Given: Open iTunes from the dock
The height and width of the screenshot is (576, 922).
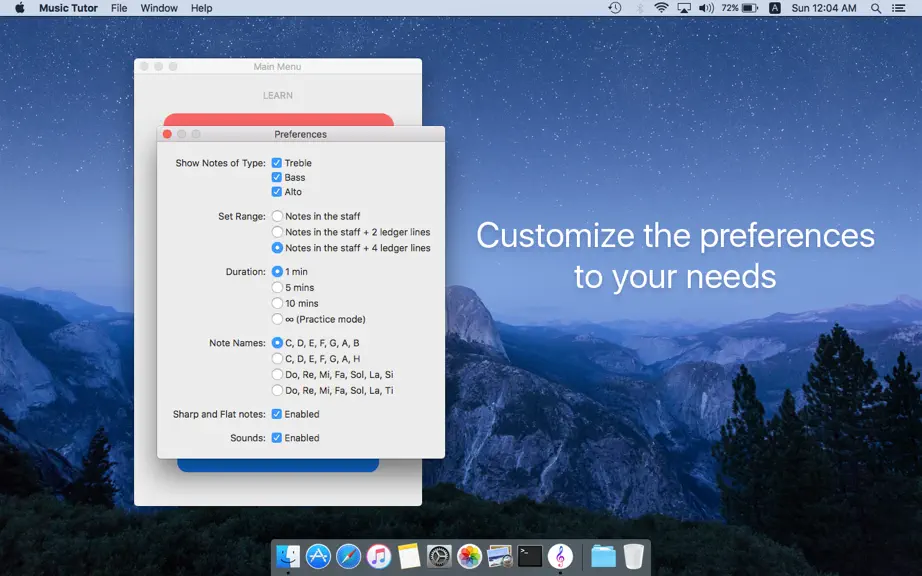Looking at the screenshot, I should (379, 556).
